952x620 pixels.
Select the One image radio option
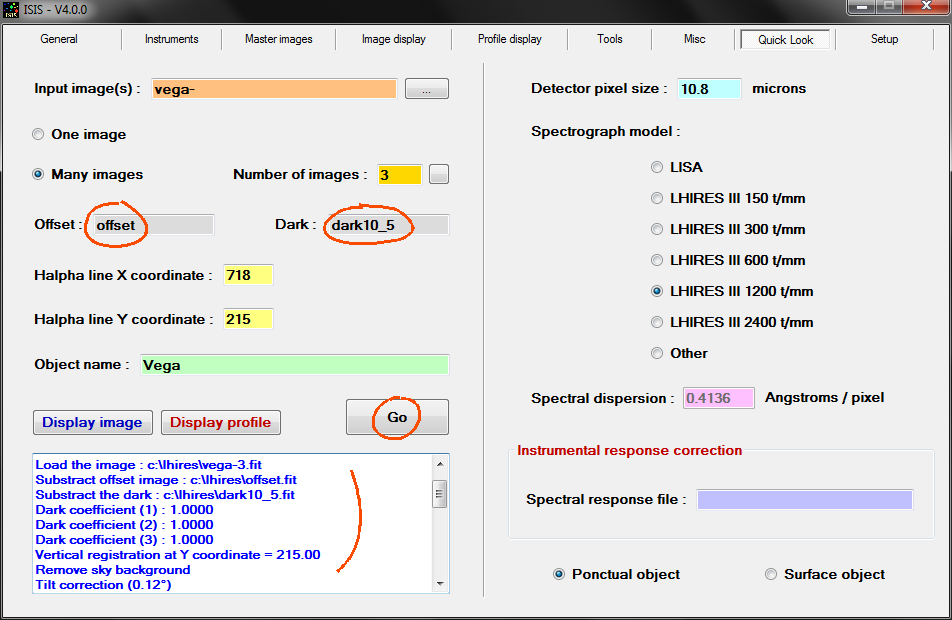tap(39, 134)
